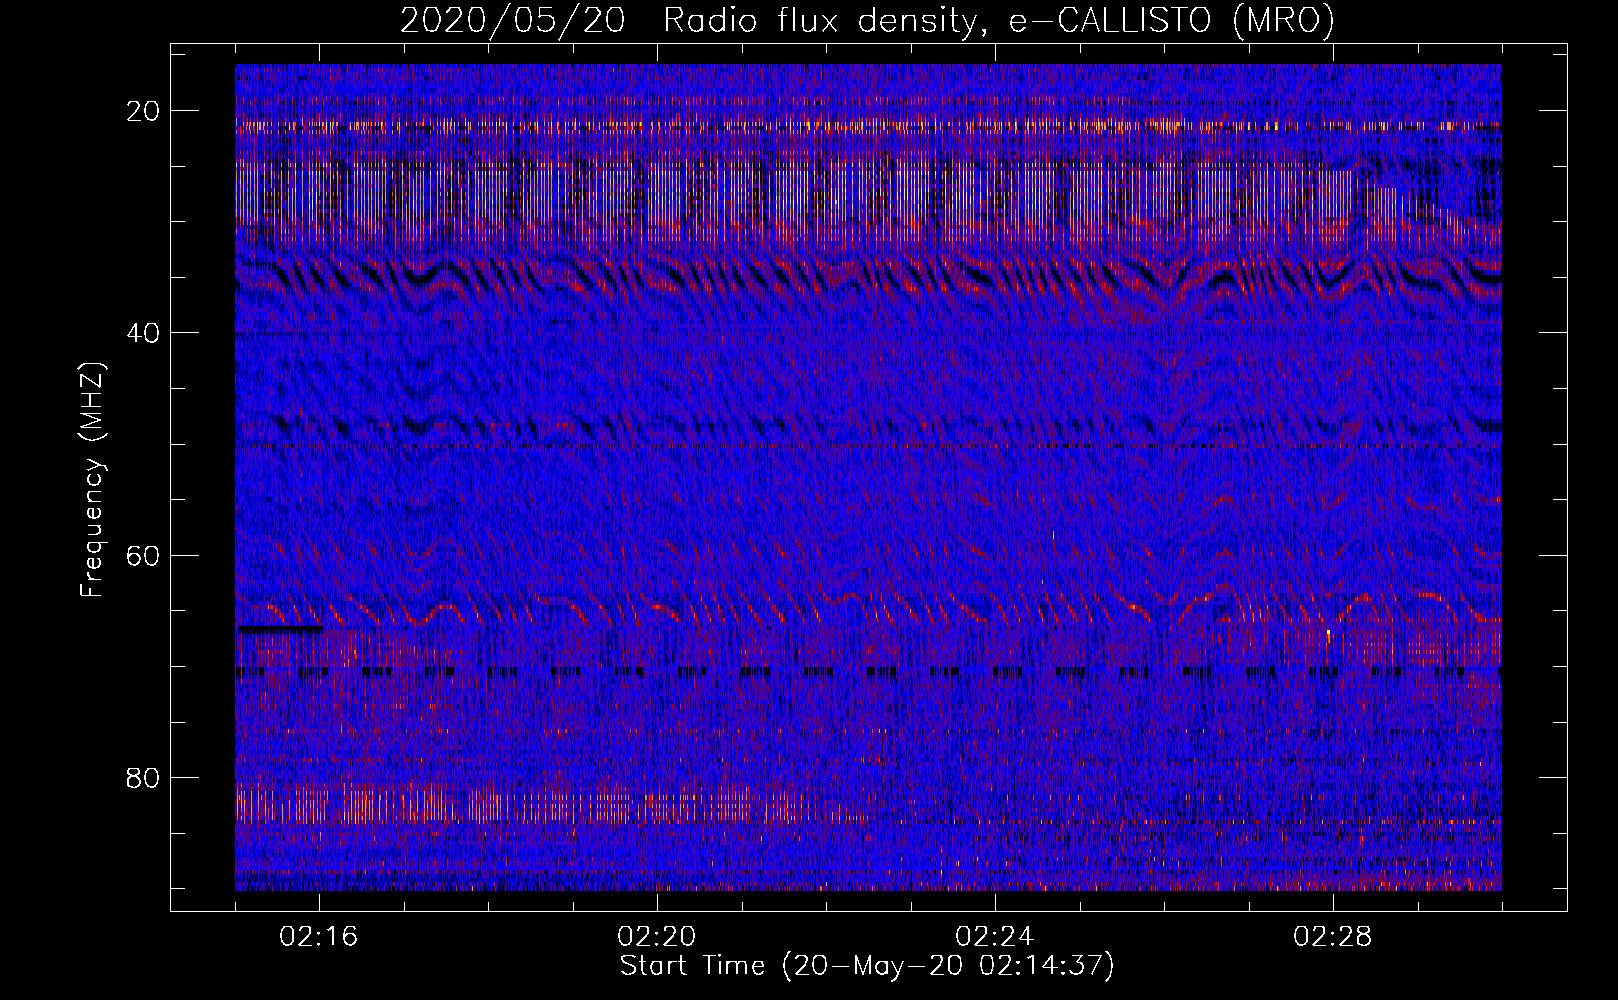Click the short solid black bar near 67 MHz
The width and height of the screenshot is (1618, 1000).
[280, 630]
